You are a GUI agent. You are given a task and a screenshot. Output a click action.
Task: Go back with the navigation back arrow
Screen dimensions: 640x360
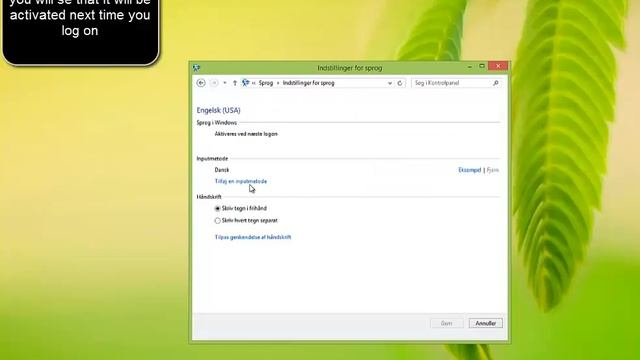pyautogui.click(x=201, y=83)
